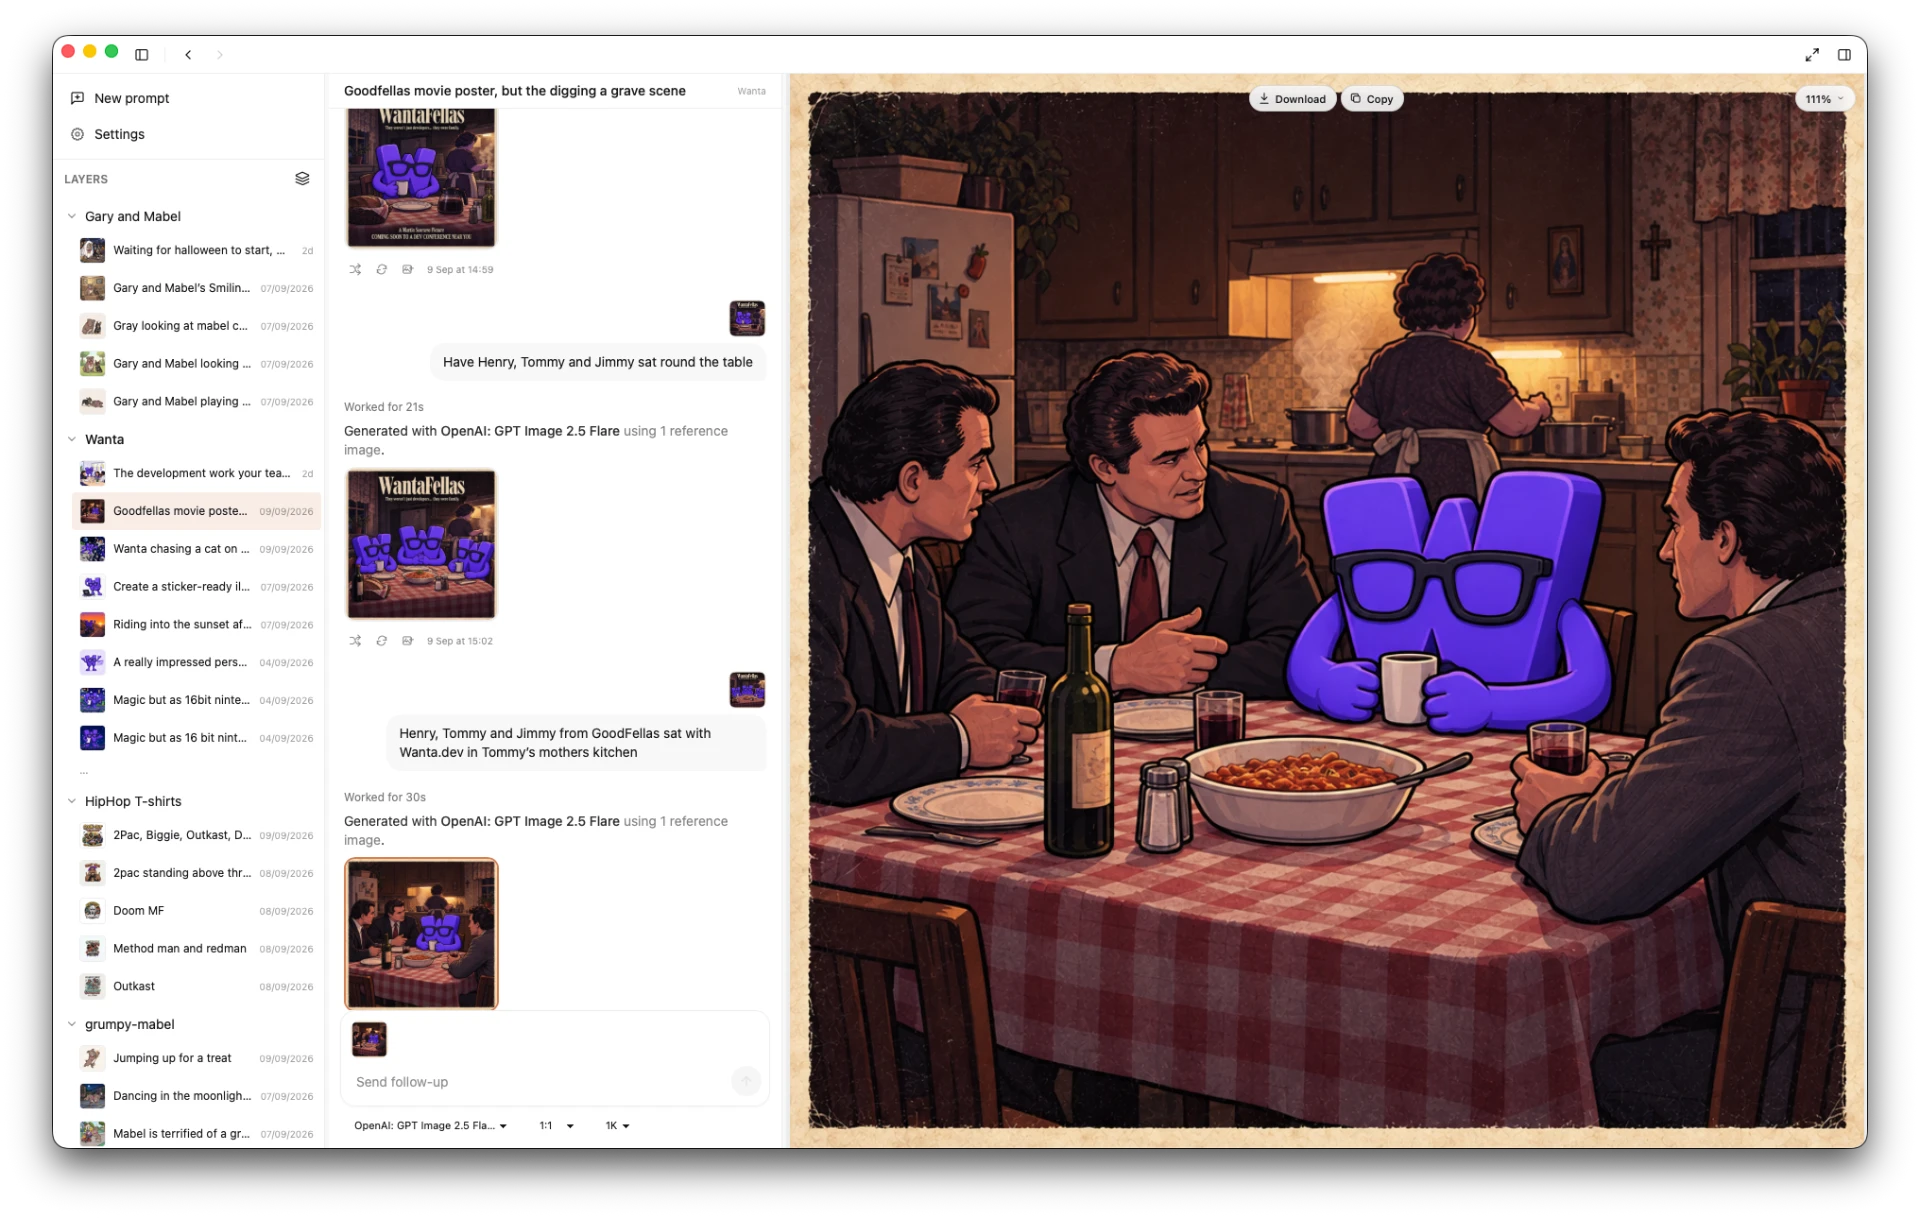Open the Jumping up for a treat layer
The height and width of the screenshot is (1218, 1920).
coord(196,1058)
